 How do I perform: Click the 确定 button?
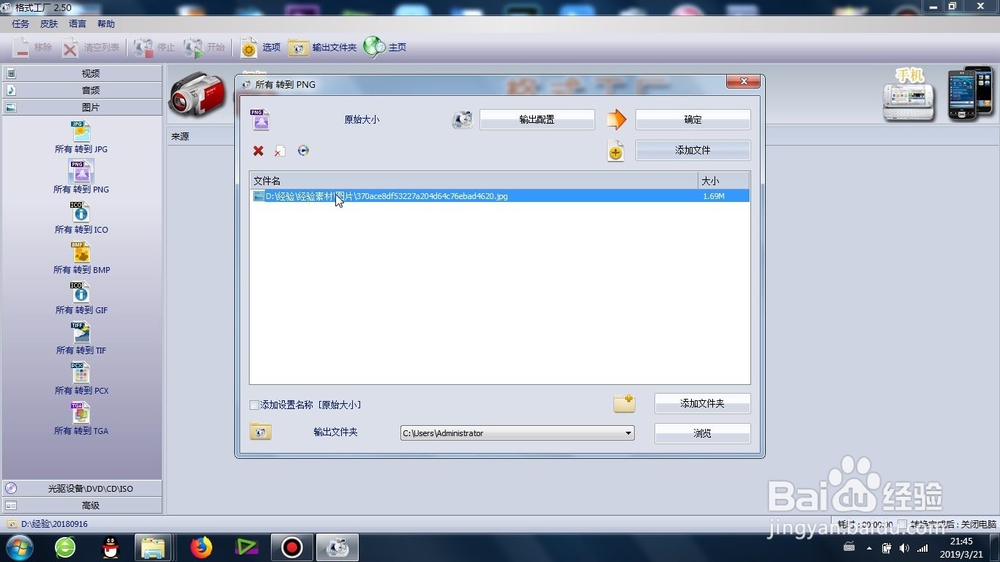[x=693, y=119]
